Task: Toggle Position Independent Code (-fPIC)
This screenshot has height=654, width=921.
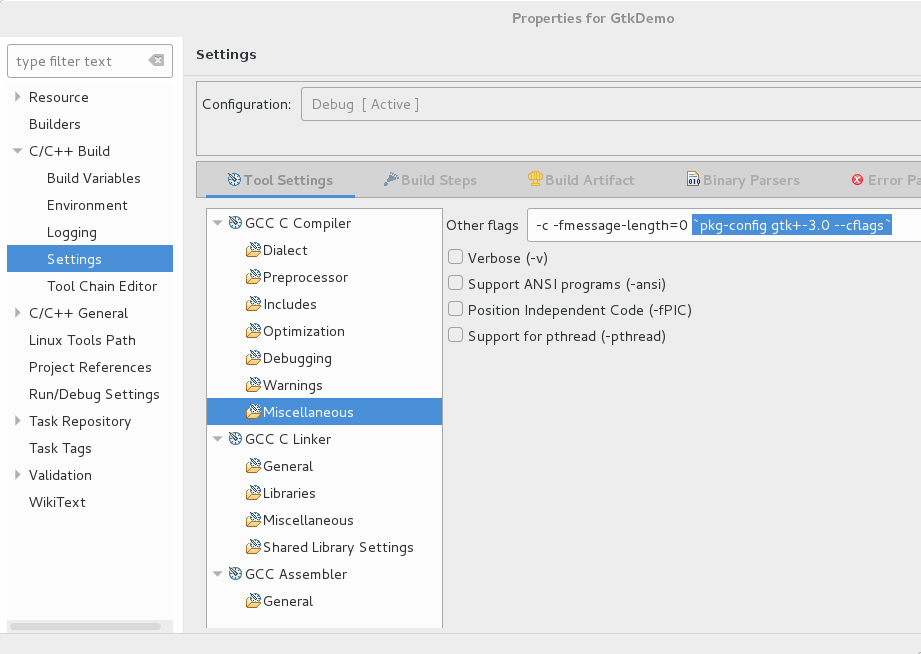Action: pos(455,308)
